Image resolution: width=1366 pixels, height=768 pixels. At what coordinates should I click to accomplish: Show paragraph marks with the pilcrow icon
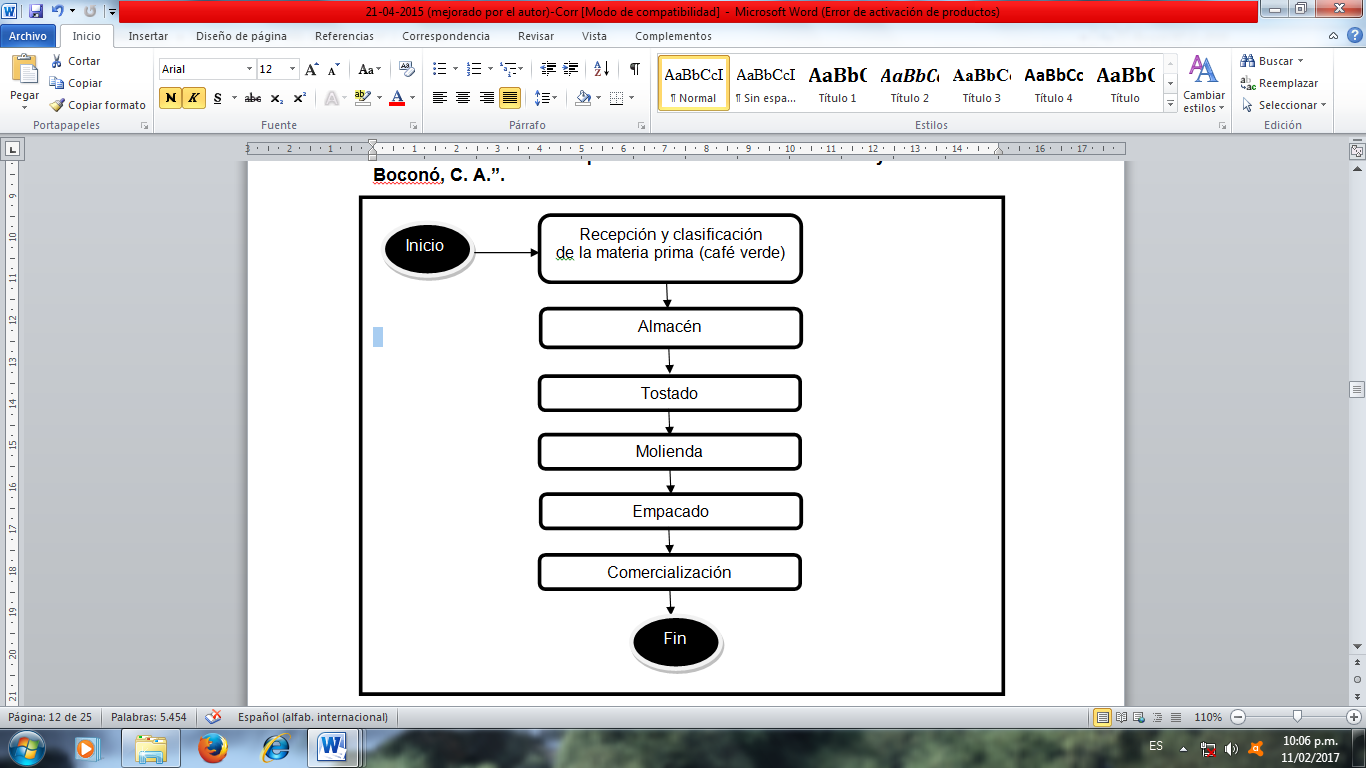pos(634,69)
